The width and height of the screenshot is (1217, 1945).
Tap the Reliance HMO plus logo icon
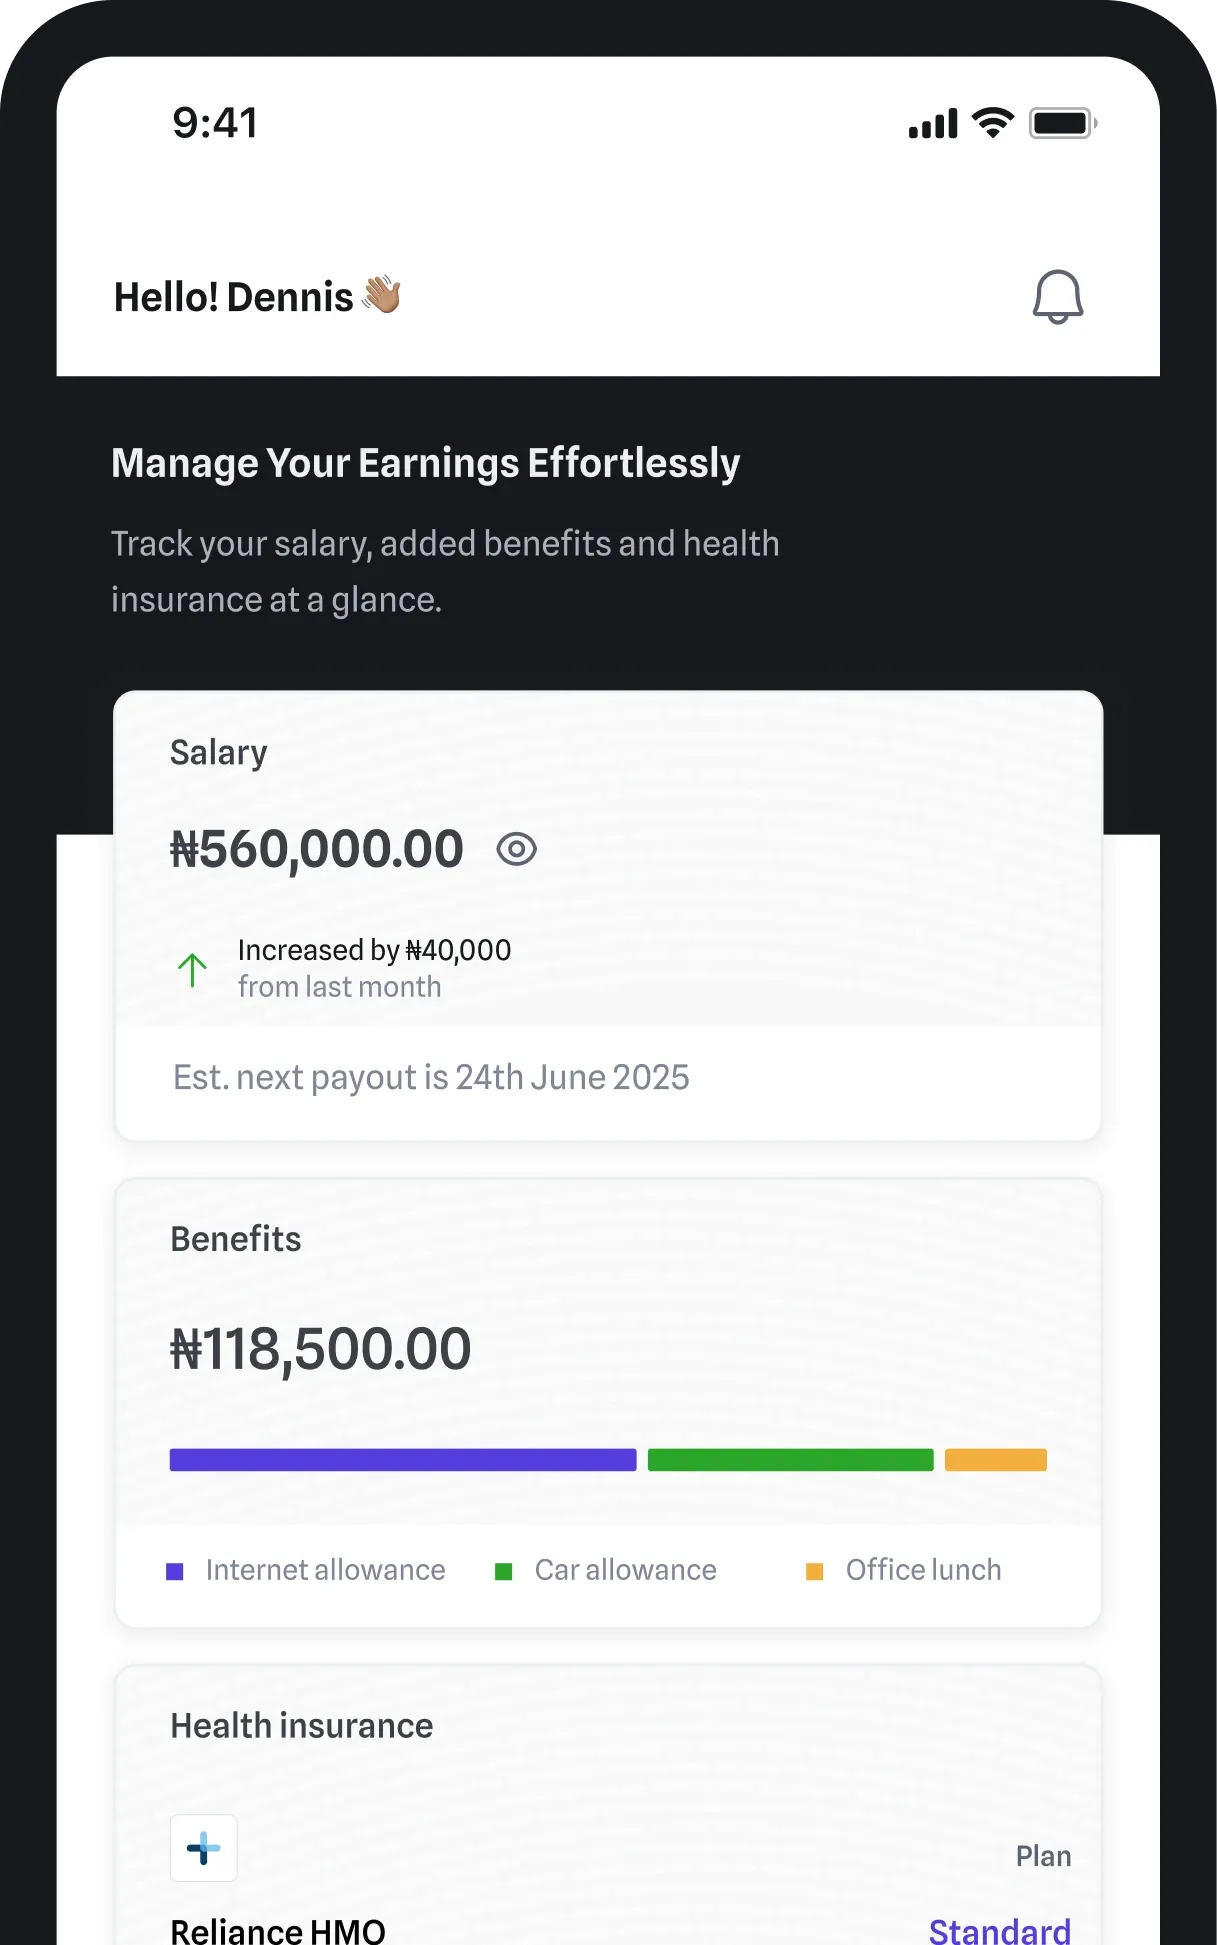(204, 1848)
